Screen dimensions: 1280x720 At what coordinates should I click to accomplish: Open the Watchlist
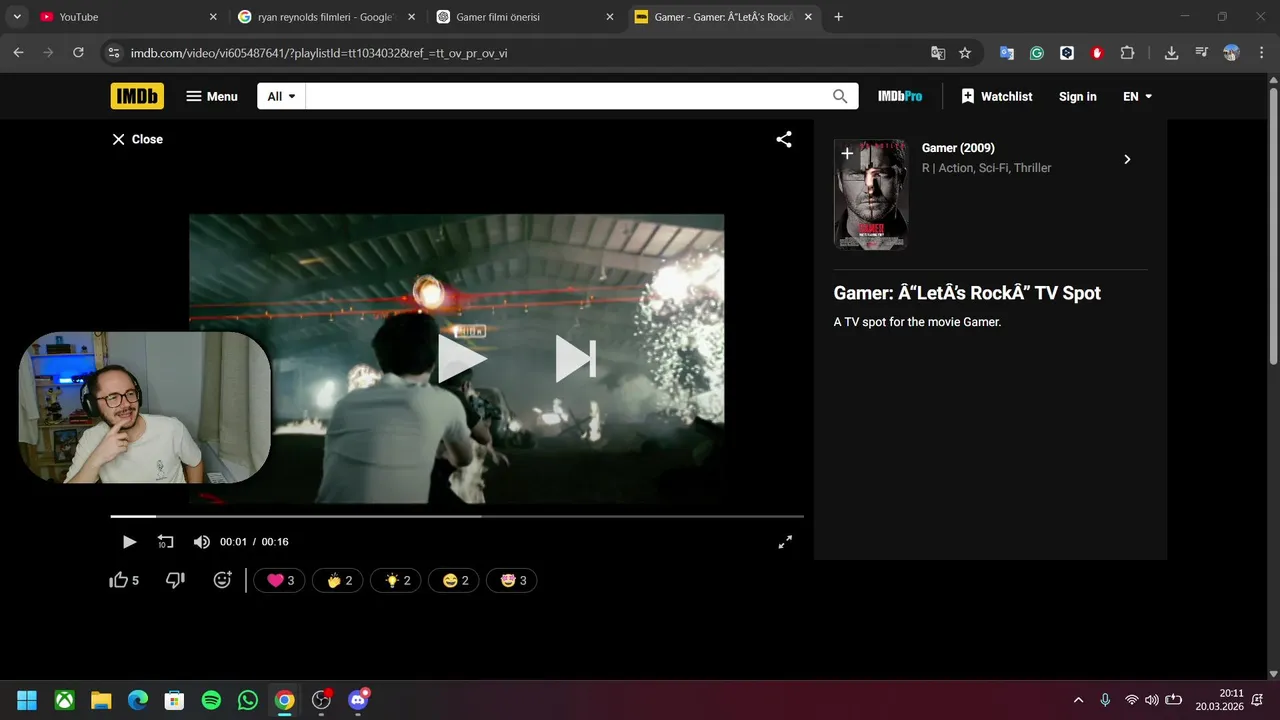pos(997,96)
